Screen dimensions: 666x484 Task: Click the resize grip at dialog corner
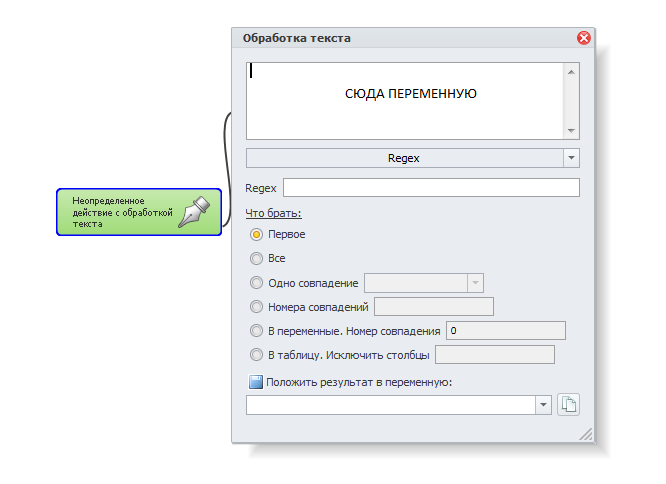tap(586, 434)
